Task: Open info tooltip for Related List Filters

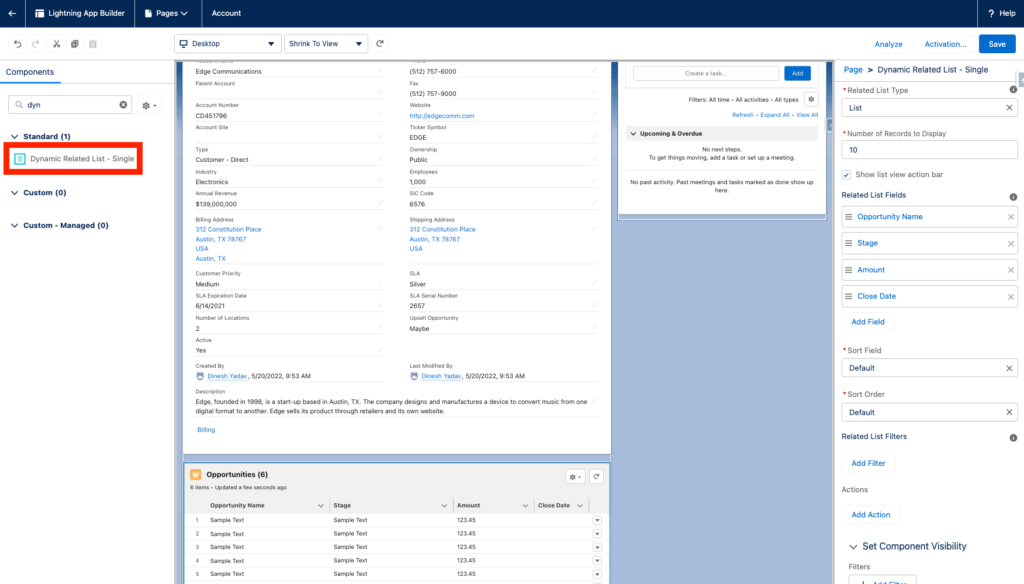Action: [x=1013, y=438]
